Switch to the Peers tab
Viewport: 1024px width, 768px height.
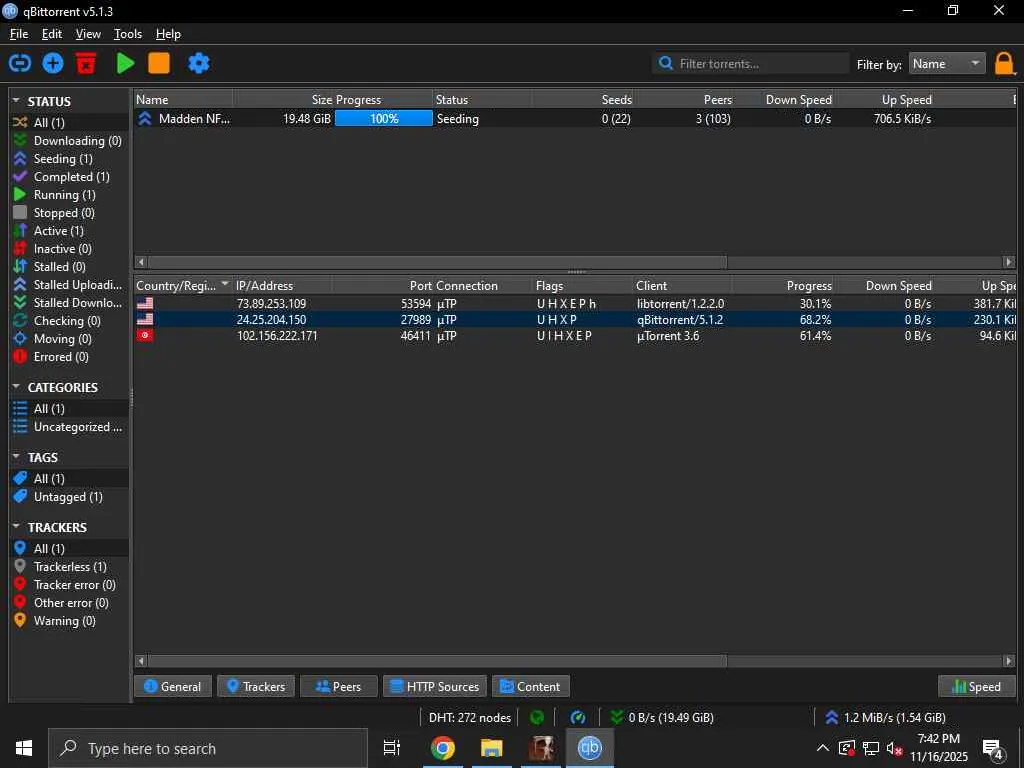338,686
